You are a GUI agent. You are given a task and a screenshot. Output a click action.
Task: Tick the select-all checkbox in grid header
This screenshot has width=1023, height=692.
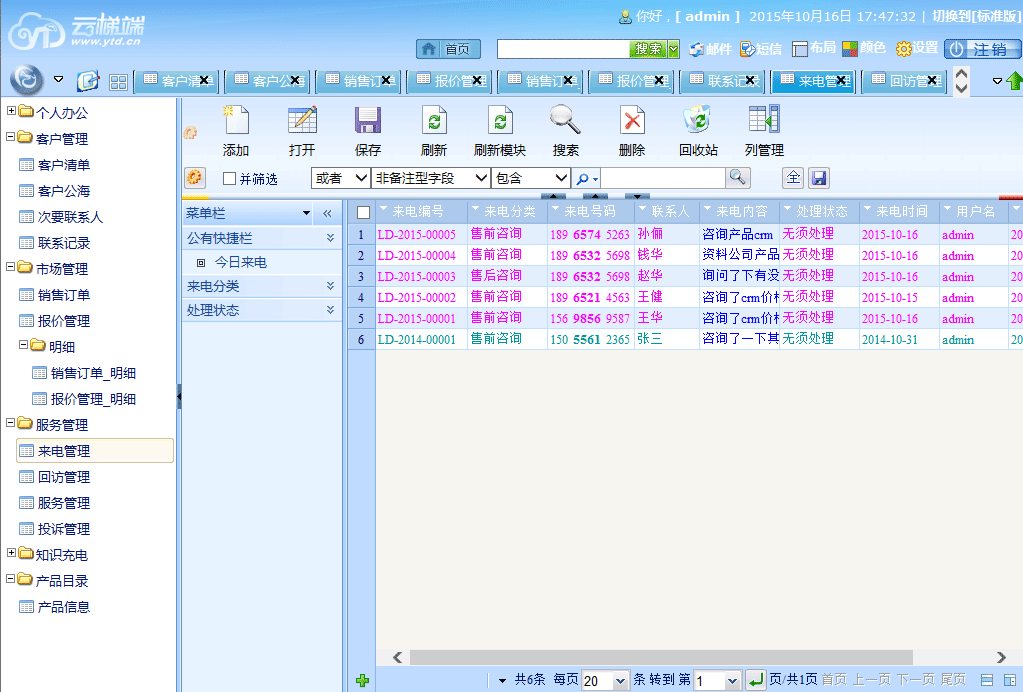click(x=363, y=212)
